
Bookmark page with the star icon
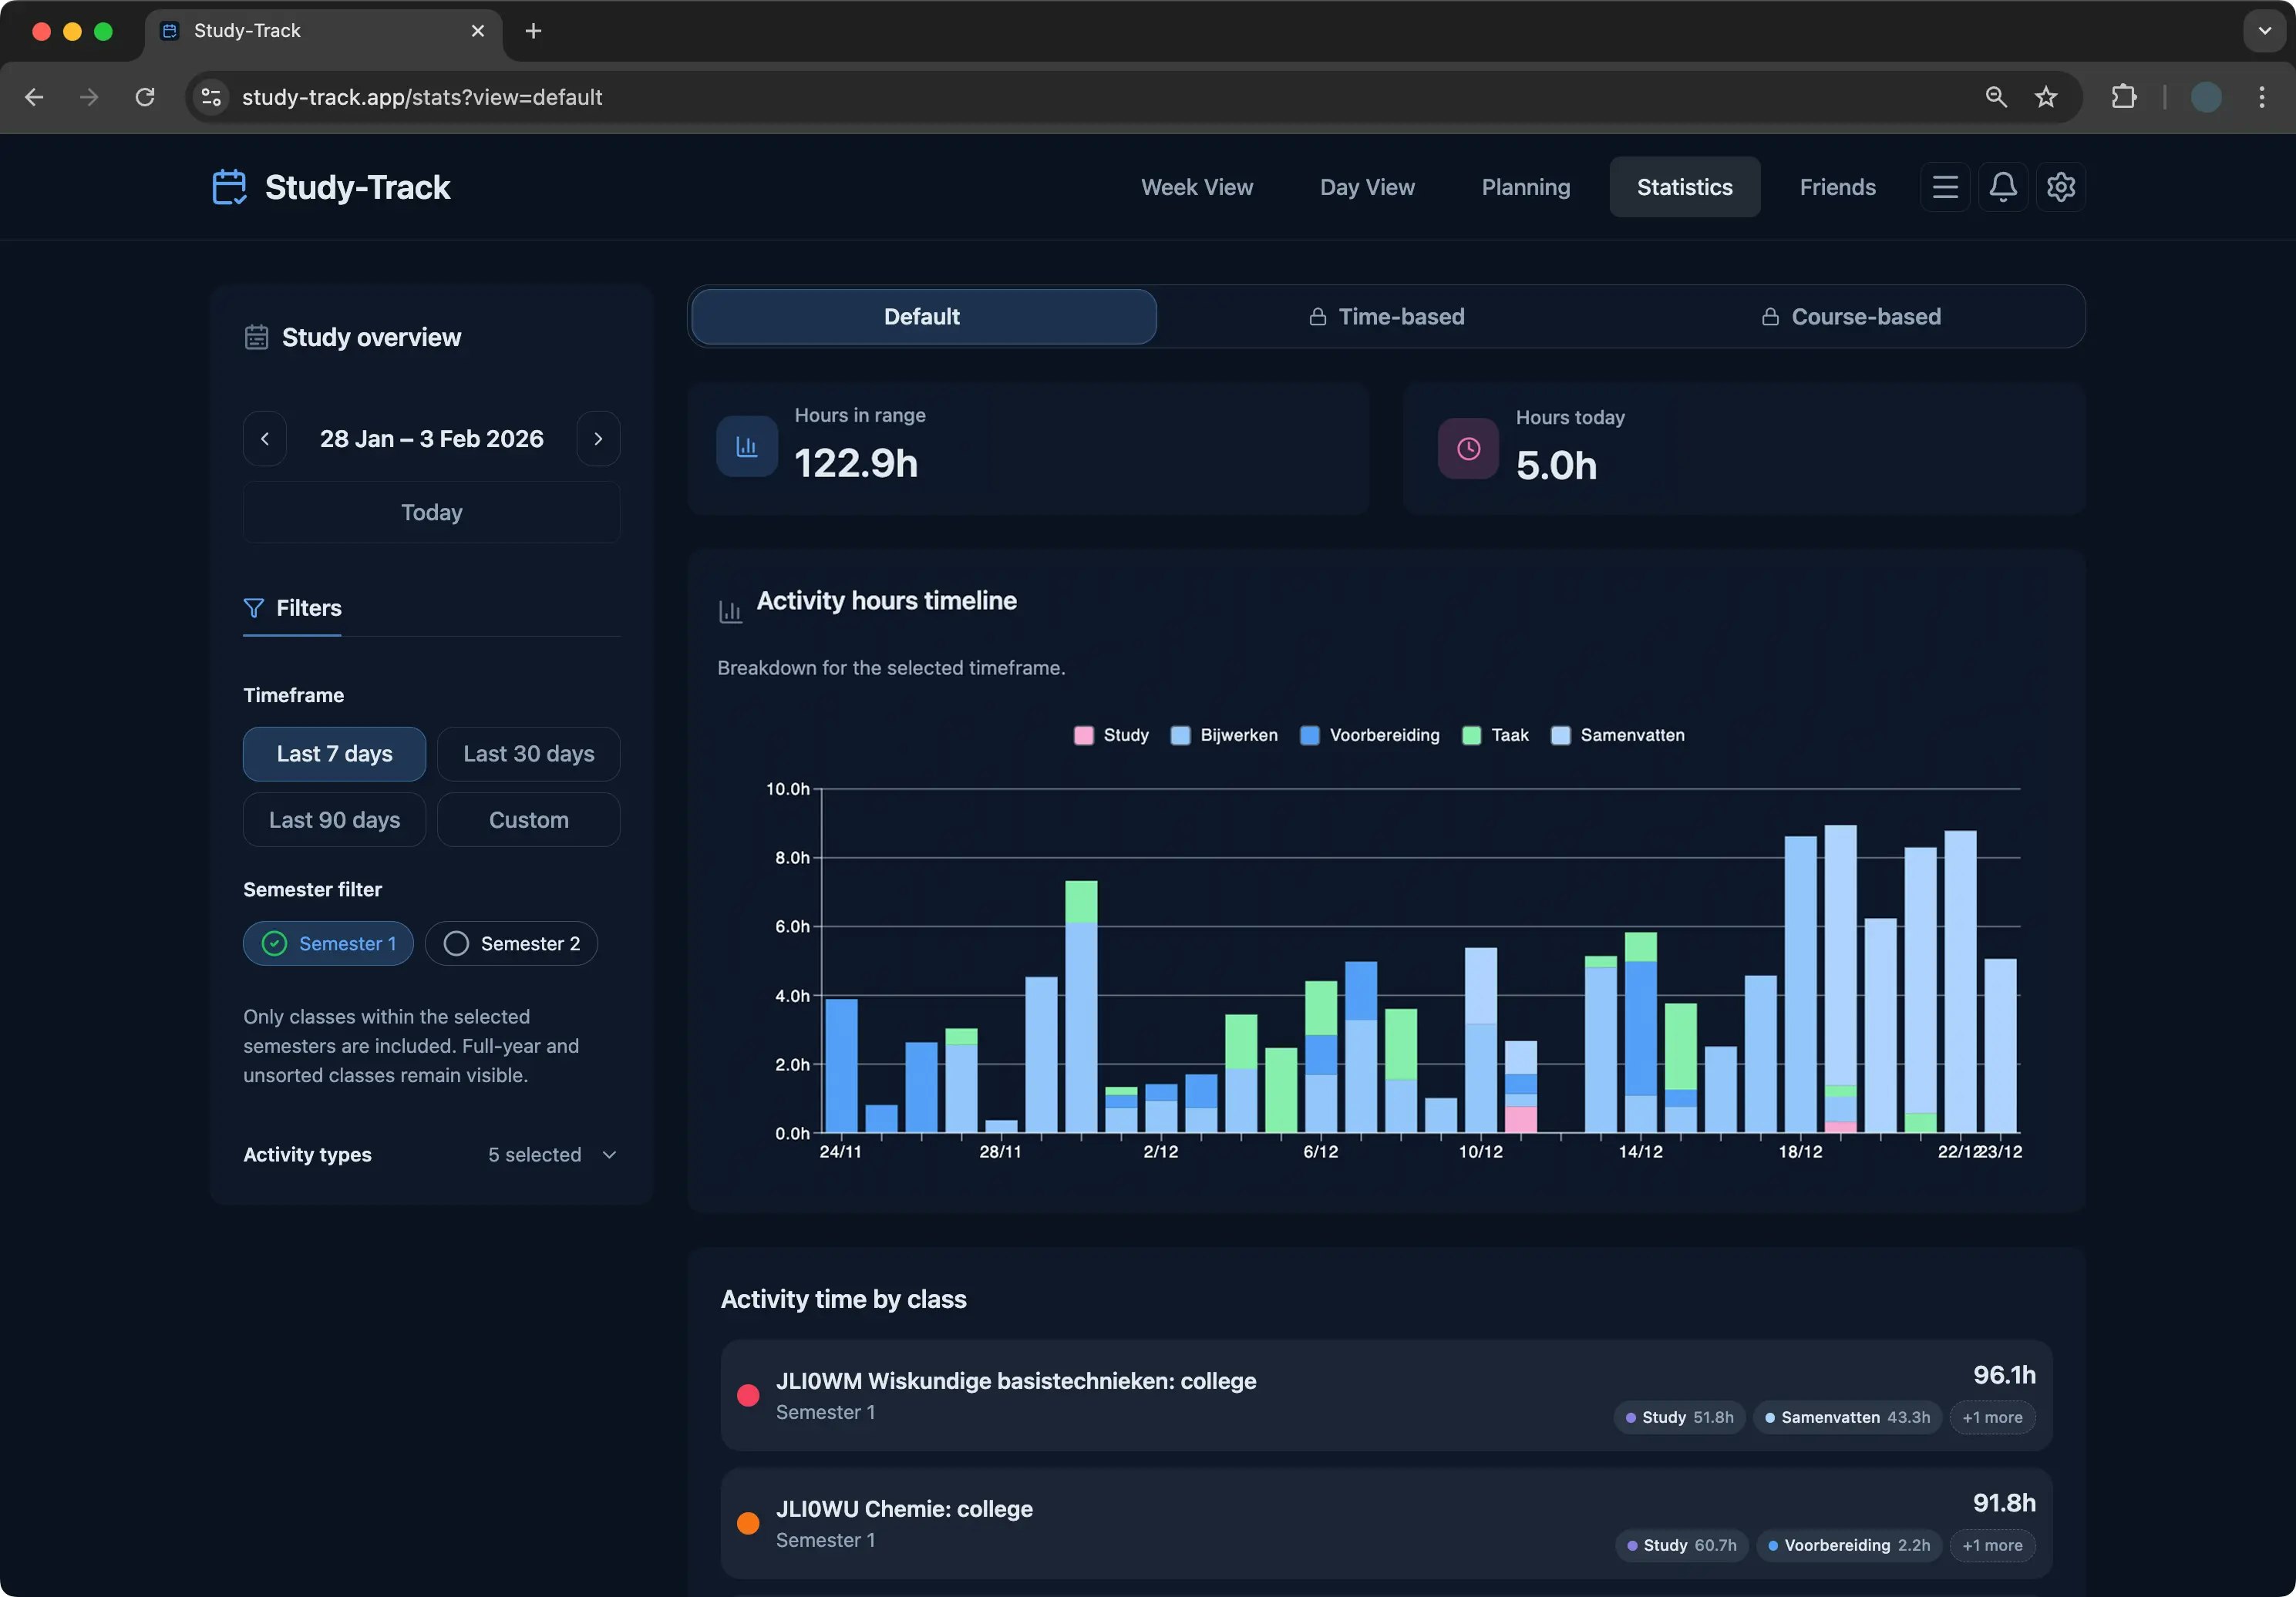pos(2045,97)
